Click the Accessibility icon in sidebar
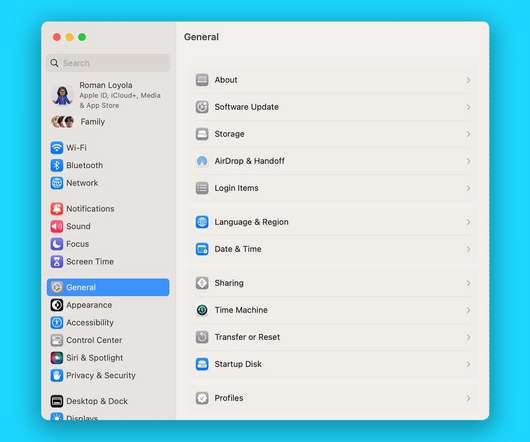This screenshot has width=530, height=442. point(56,322)
